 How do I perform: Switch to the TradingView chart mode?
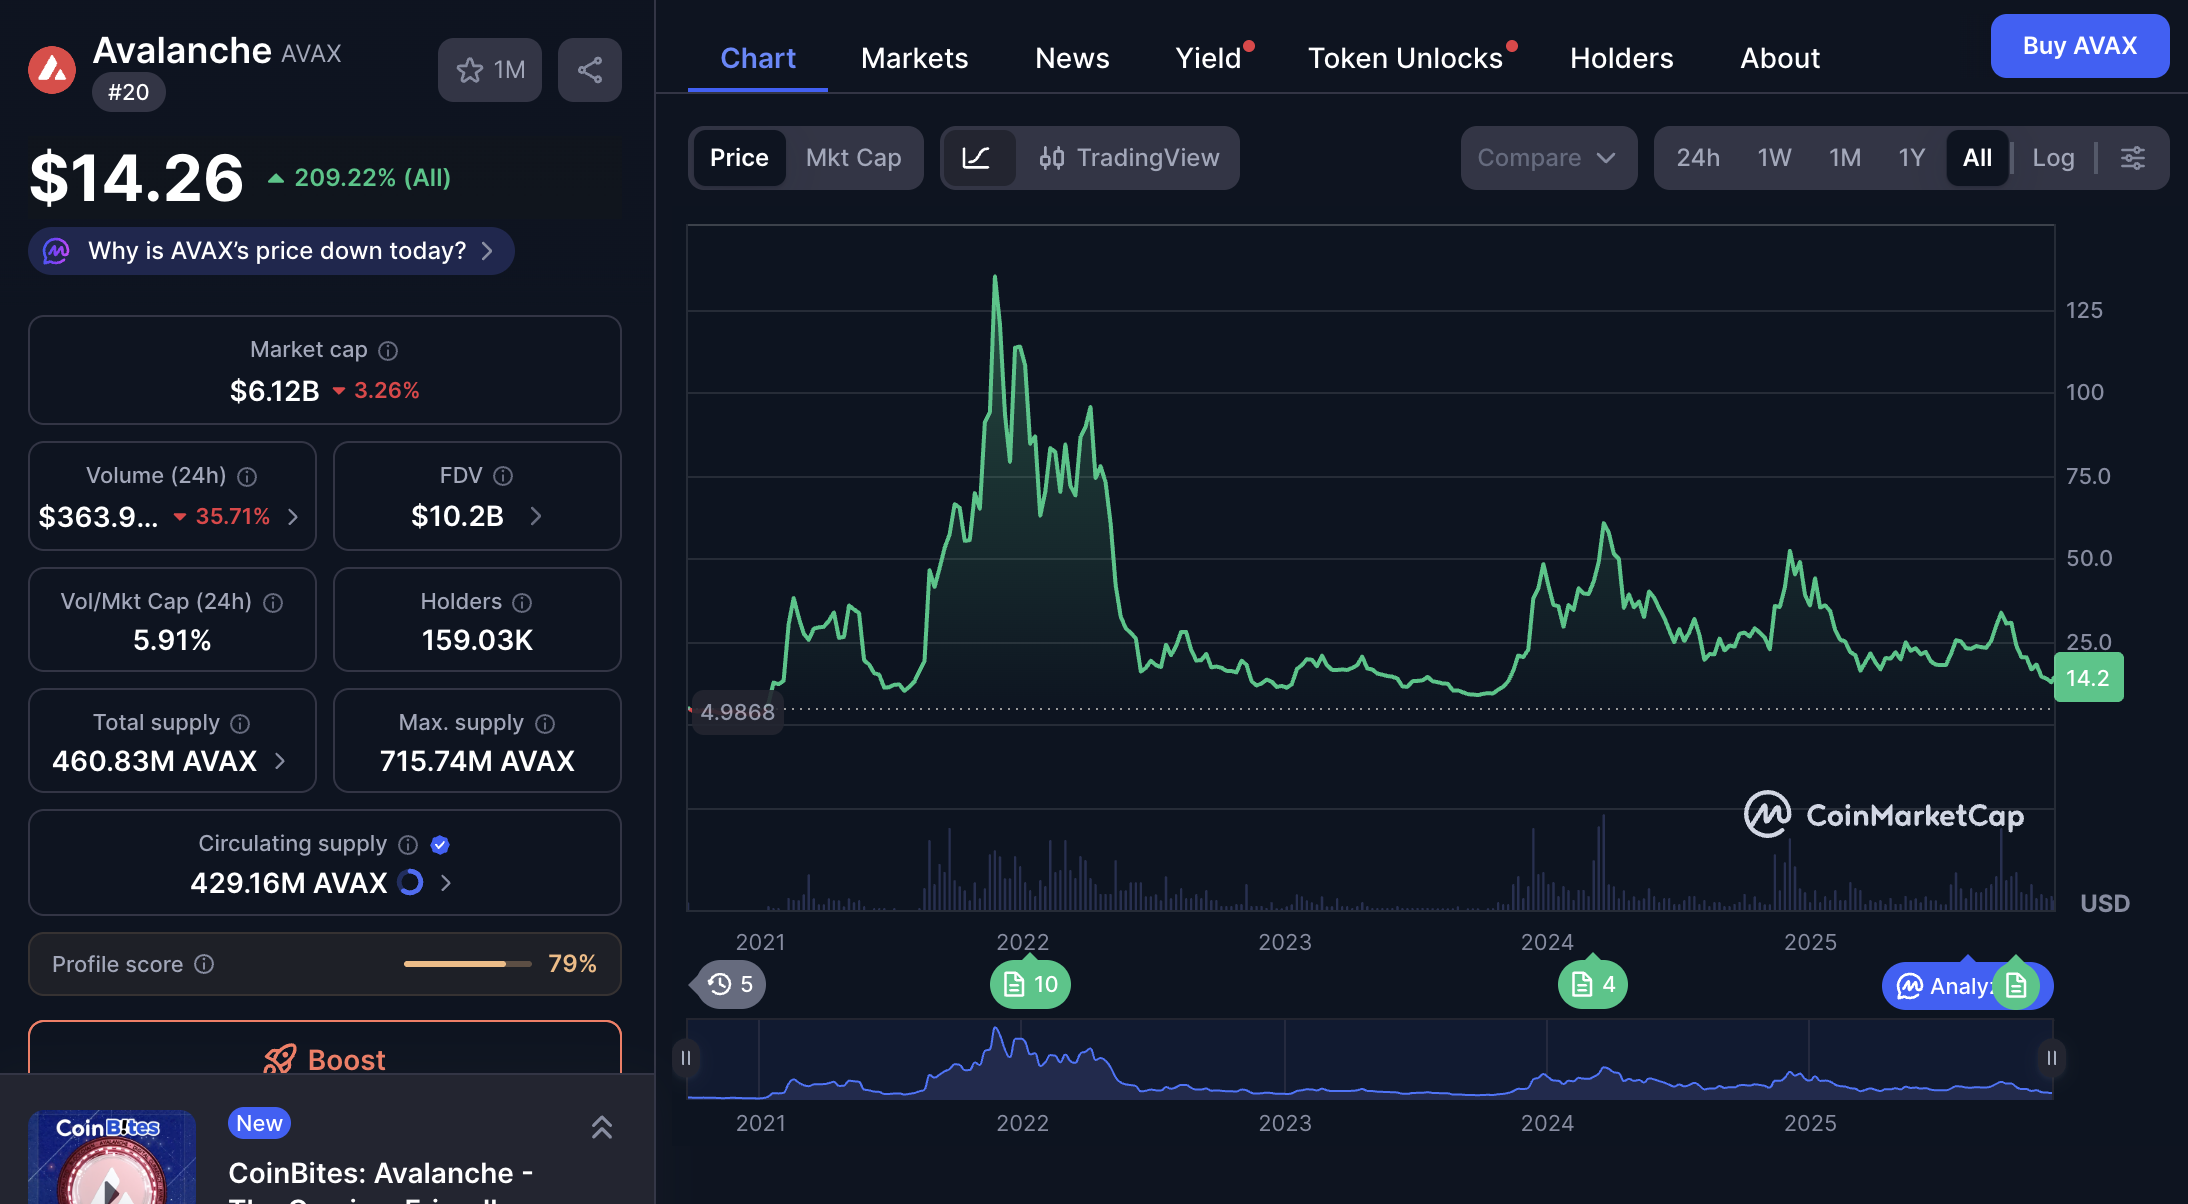(x=1129, y=158)
